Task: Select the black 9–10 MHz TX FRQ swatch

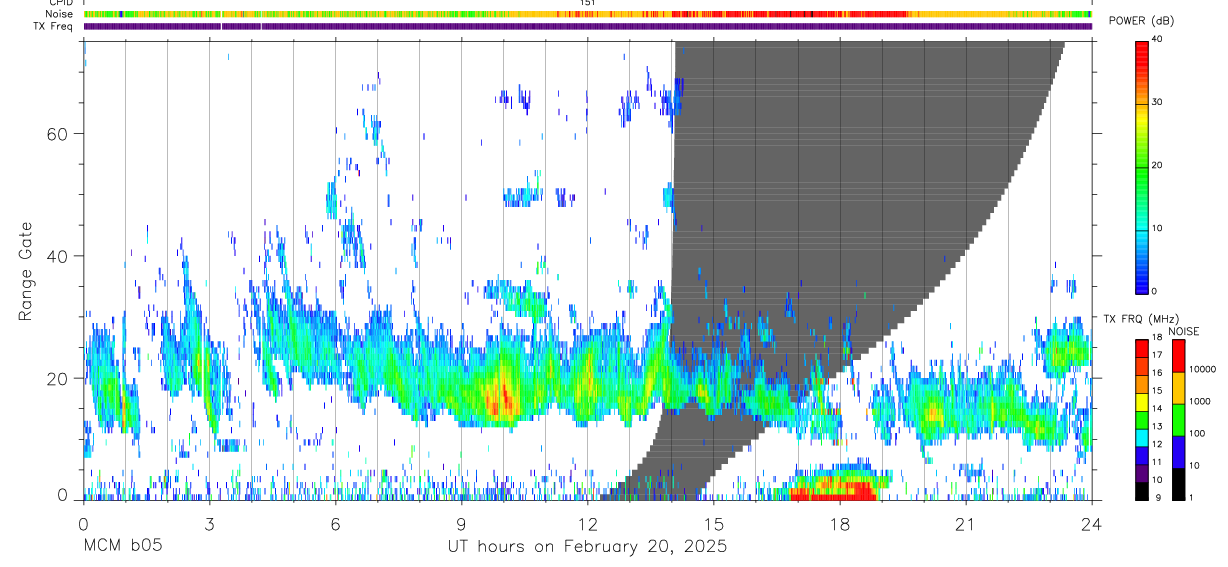Action: pos(1142,491)
